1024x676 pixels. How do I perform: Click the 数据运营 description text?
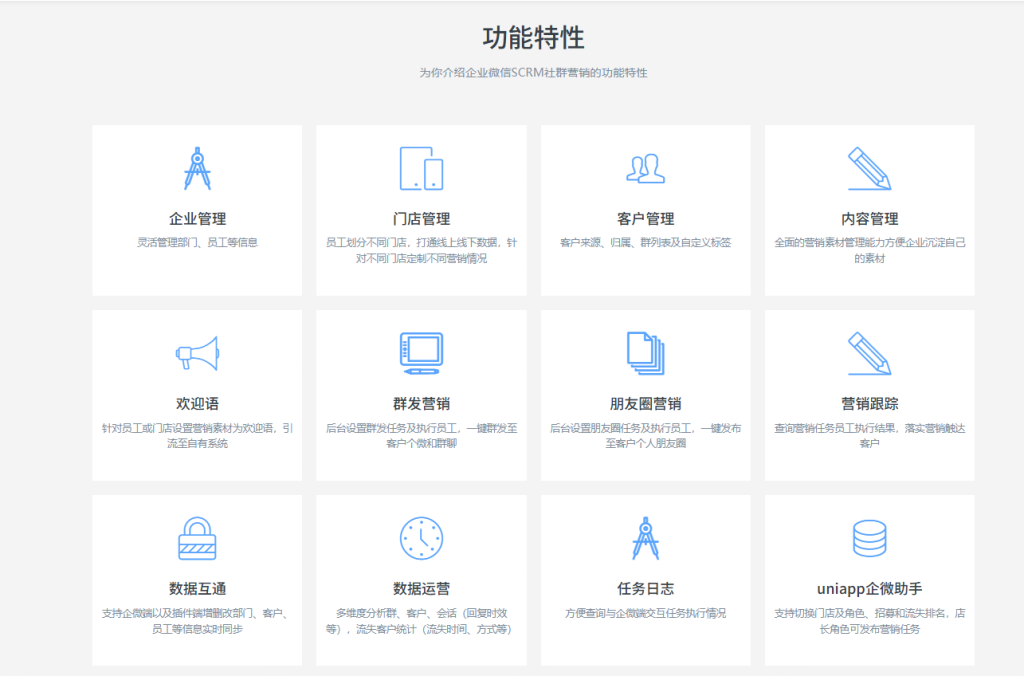pos(421,621)
